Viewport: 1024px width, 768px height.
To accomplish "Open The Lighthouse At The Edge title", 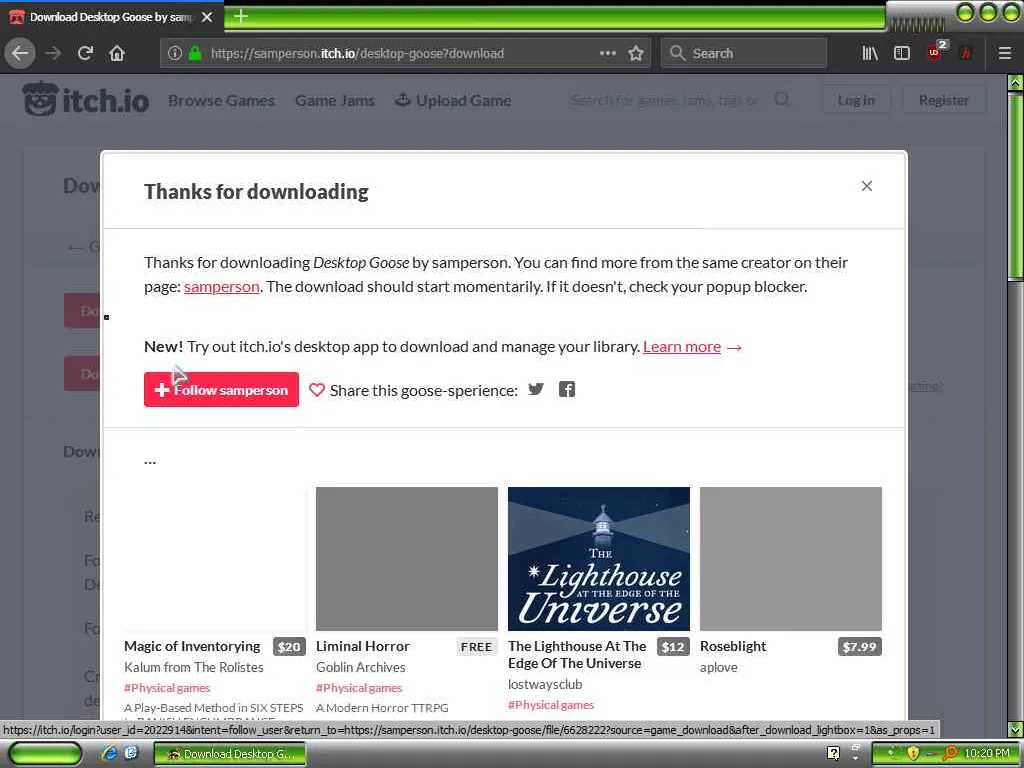I will (x=577, y=654).
